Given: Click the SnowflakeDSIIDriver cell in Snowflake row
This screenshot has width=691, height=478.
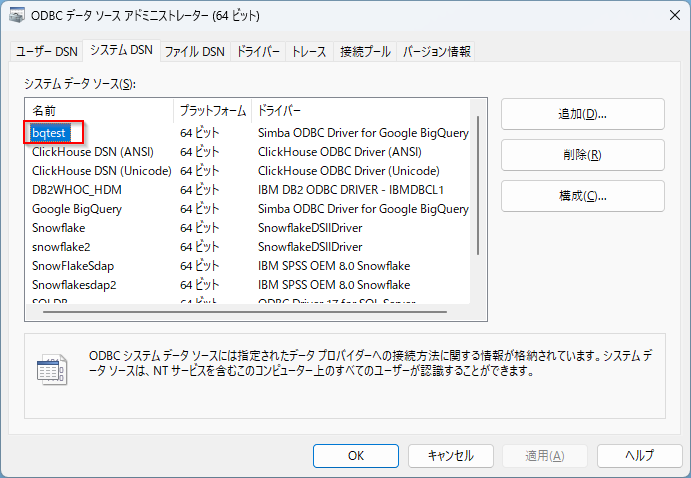Looking at the screenshot, I should click(x=310, y=228).
